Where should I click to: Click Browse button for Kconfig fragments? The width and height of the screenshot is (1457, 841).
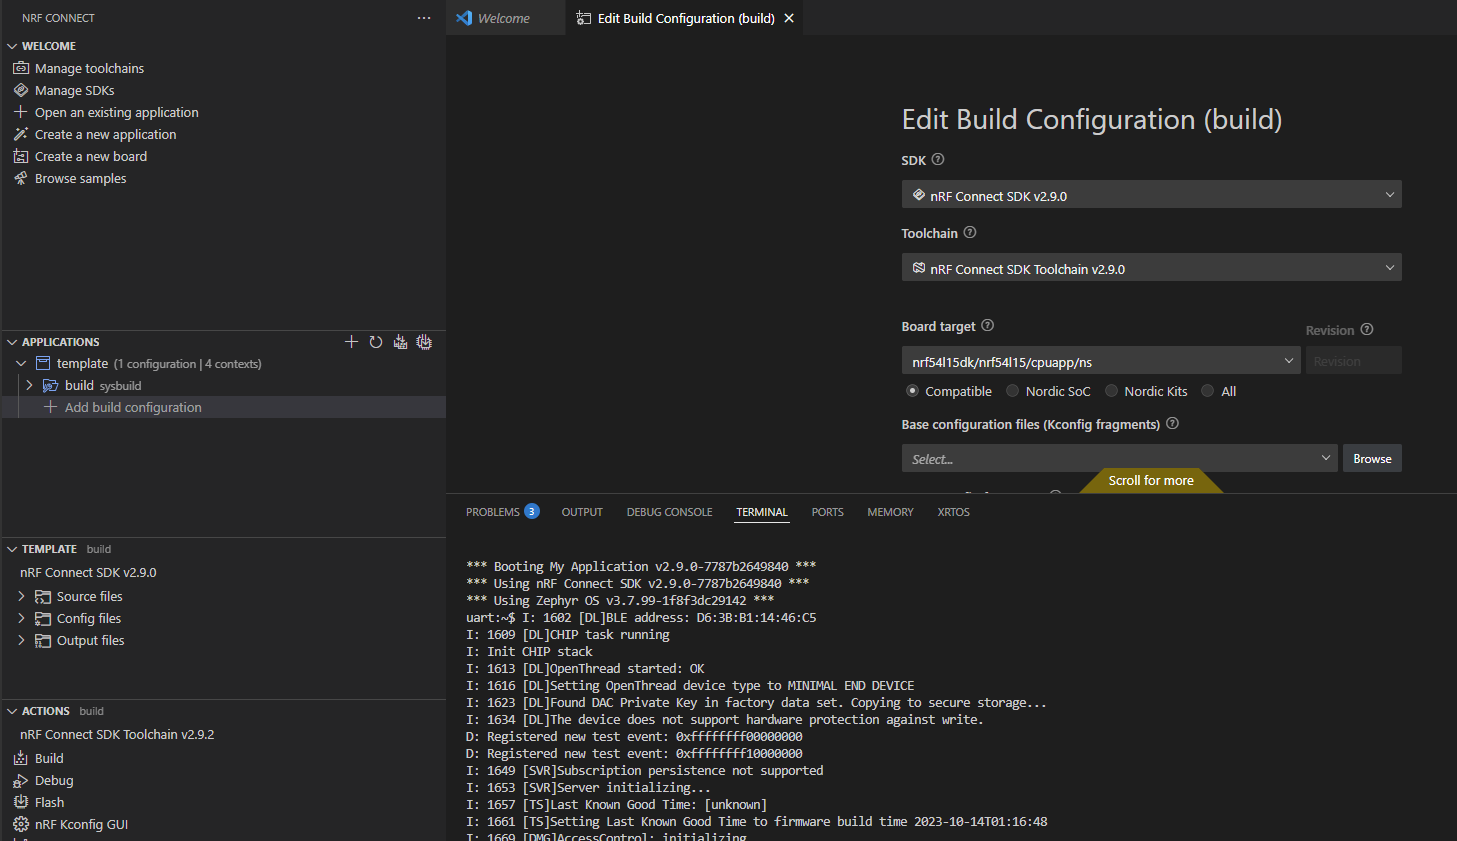pos(1372,458)
